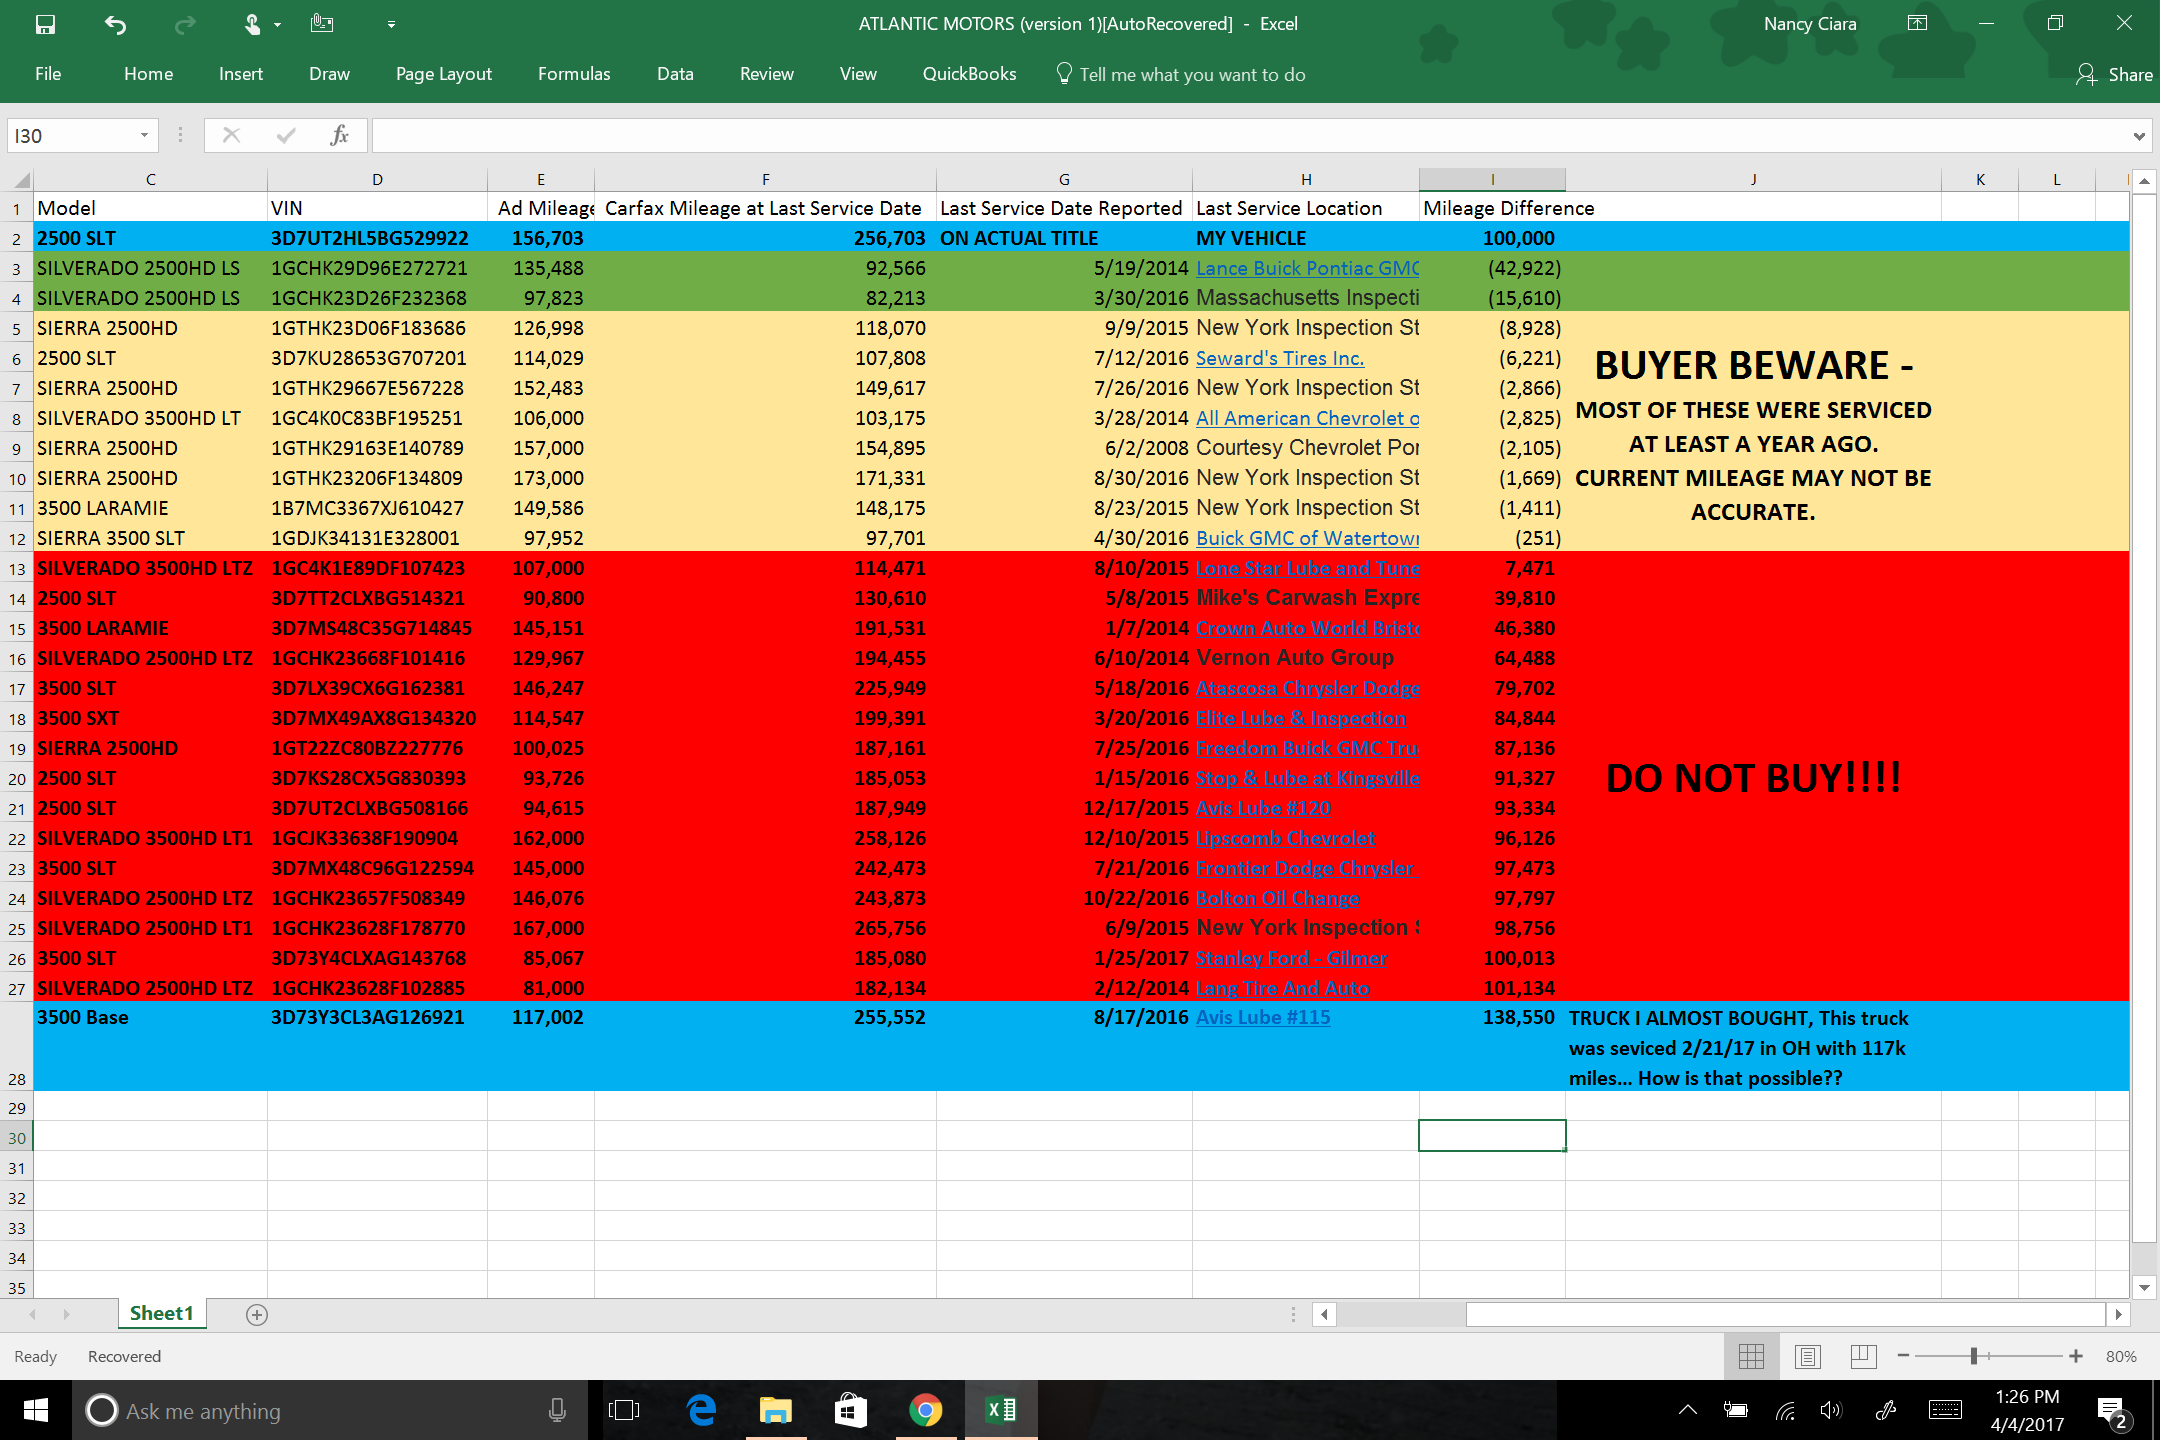Viewport: 2160px width, 1440px height.
Task: Click the Print Preview icon in toolbar
Action: tap(320, 21)
